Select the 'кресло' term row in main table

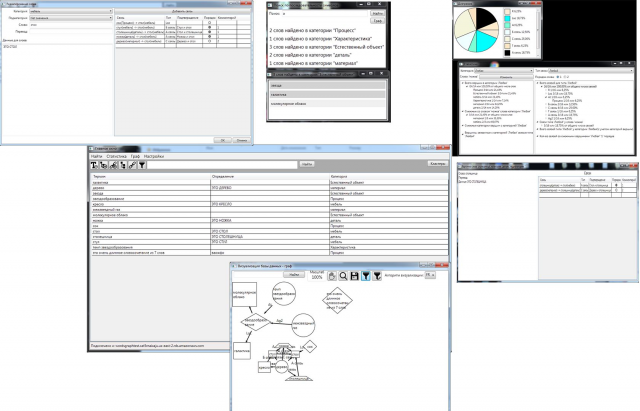pyautogui.click(x=269, y=204)
